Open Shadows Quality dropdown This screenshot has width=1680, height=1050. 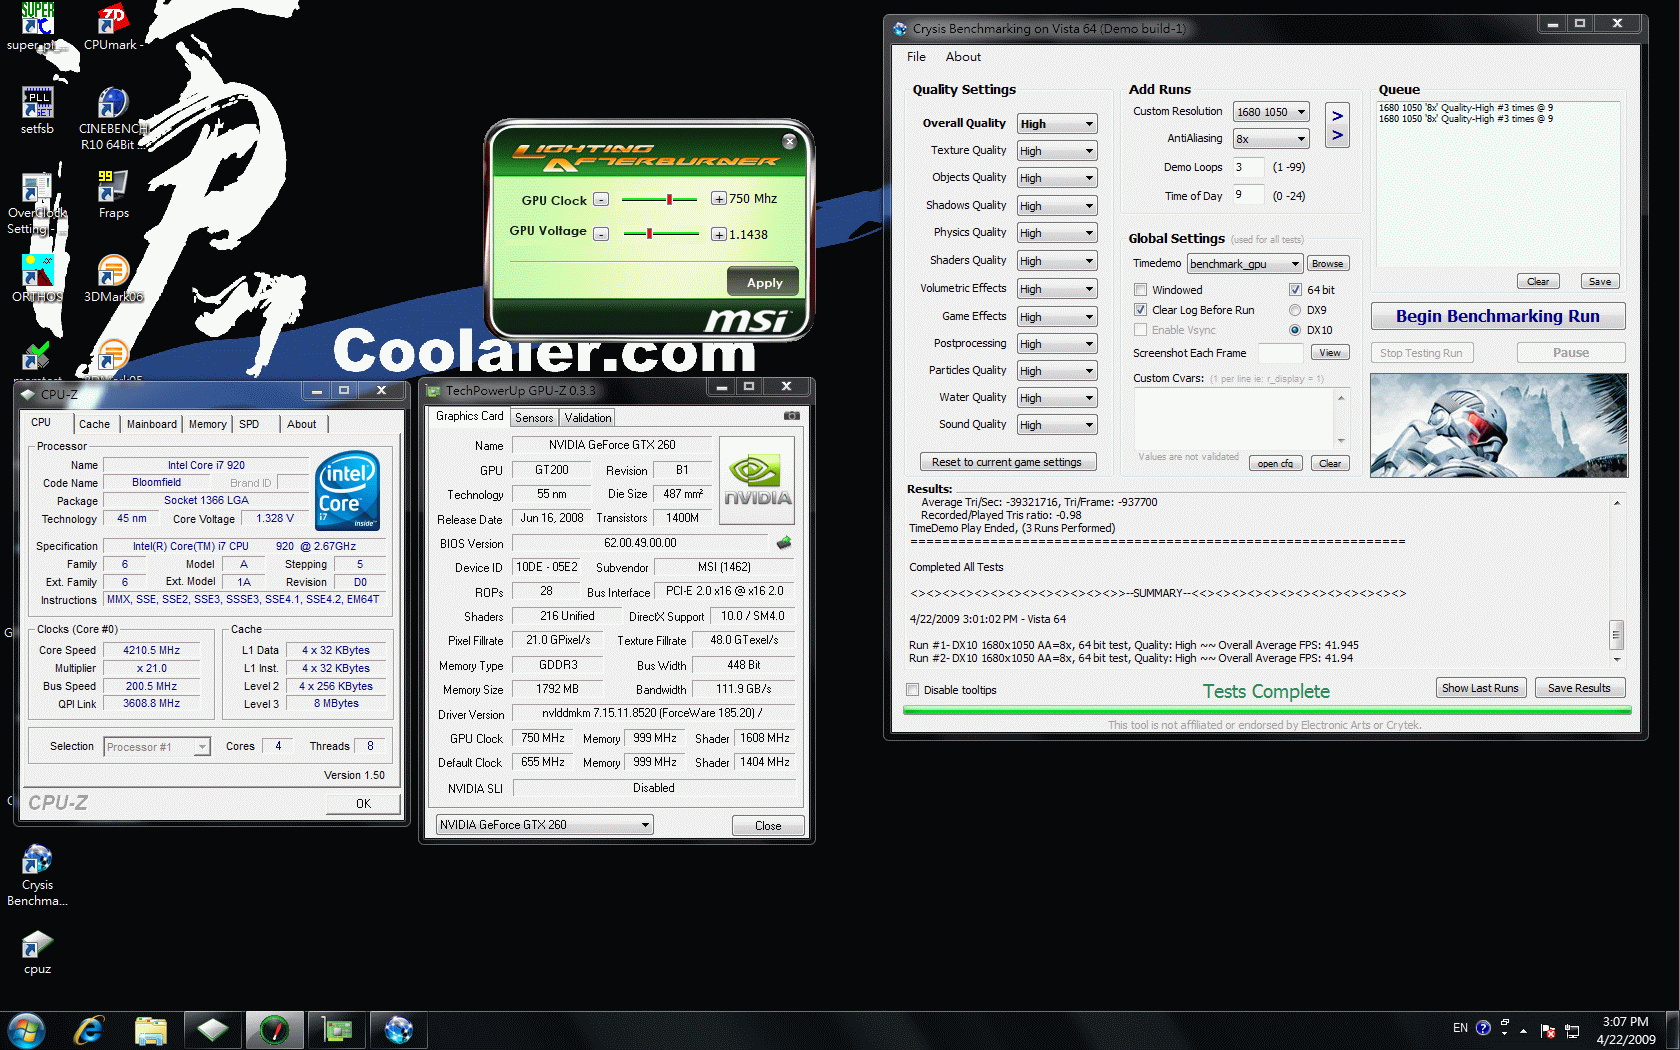coord(1057,206)
